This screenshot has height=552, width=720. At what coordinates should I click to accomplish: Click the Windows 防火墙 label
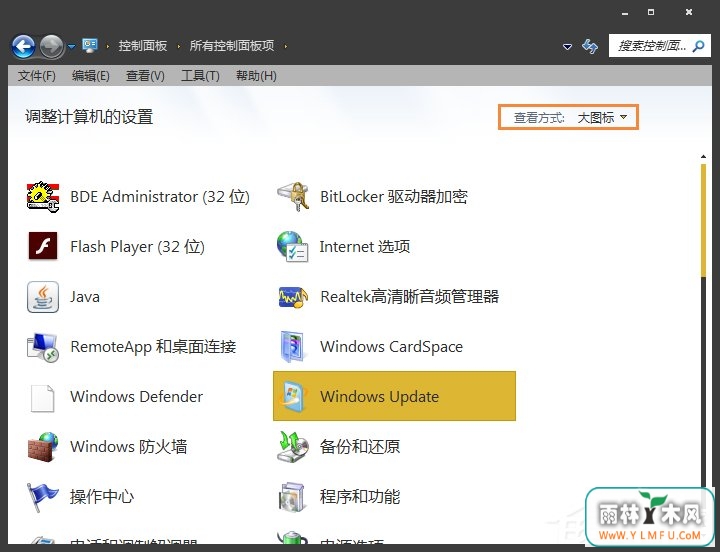point(129,446)
